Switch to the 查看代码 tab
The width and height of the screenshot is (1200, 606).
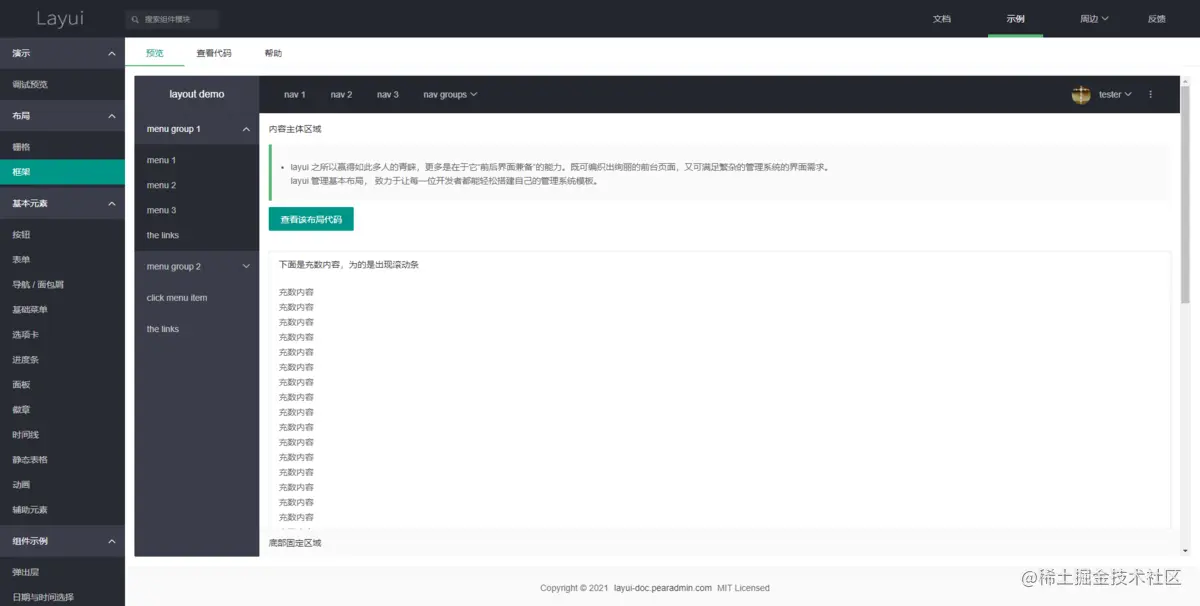click(213, 53)
